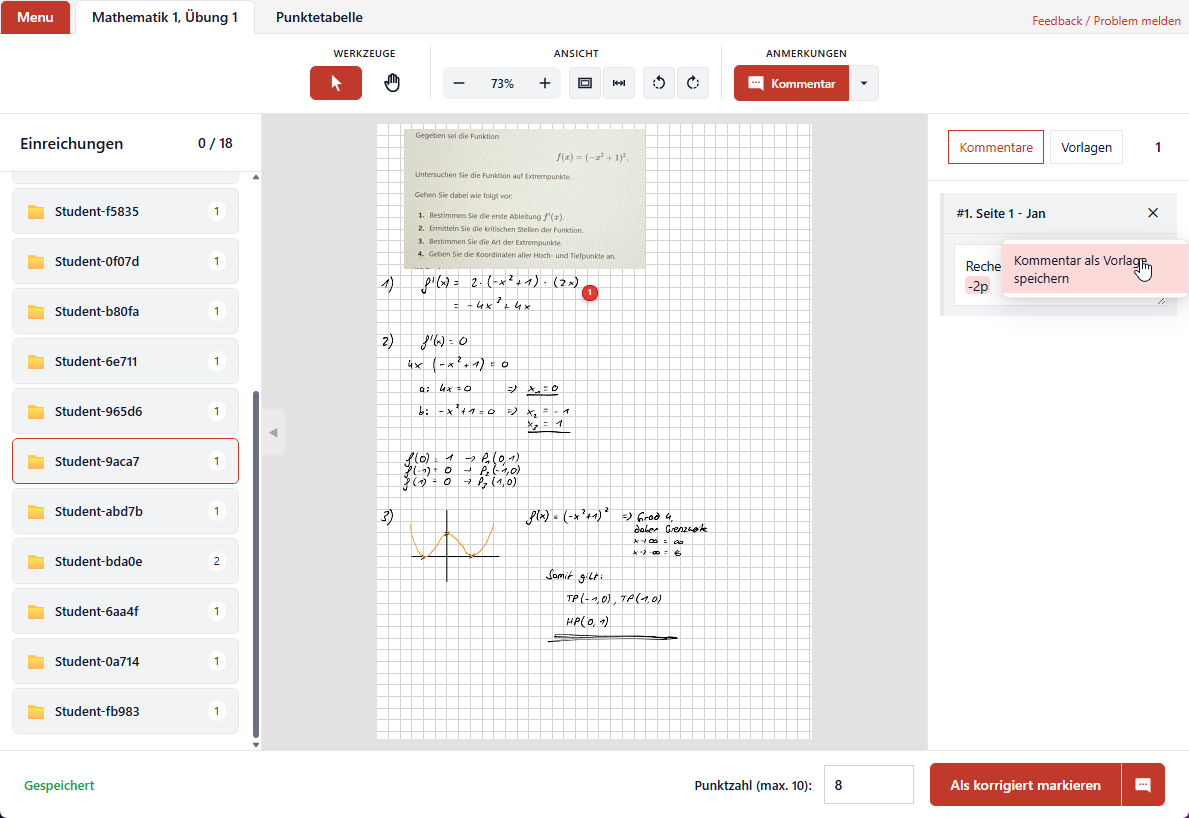Click the Punktzahl input field
This screenshot has width=1189, height=818.
coord(868,785)
